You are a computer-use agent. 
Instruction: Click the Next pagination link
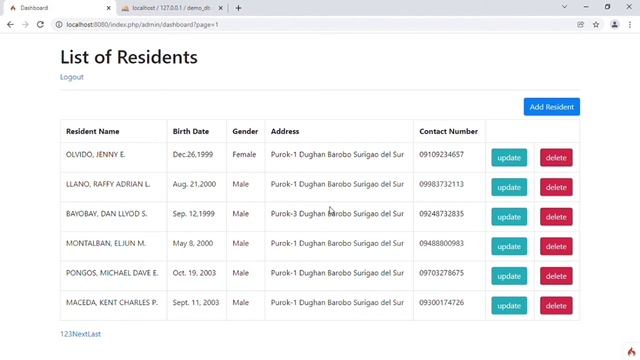pos(80,334)
